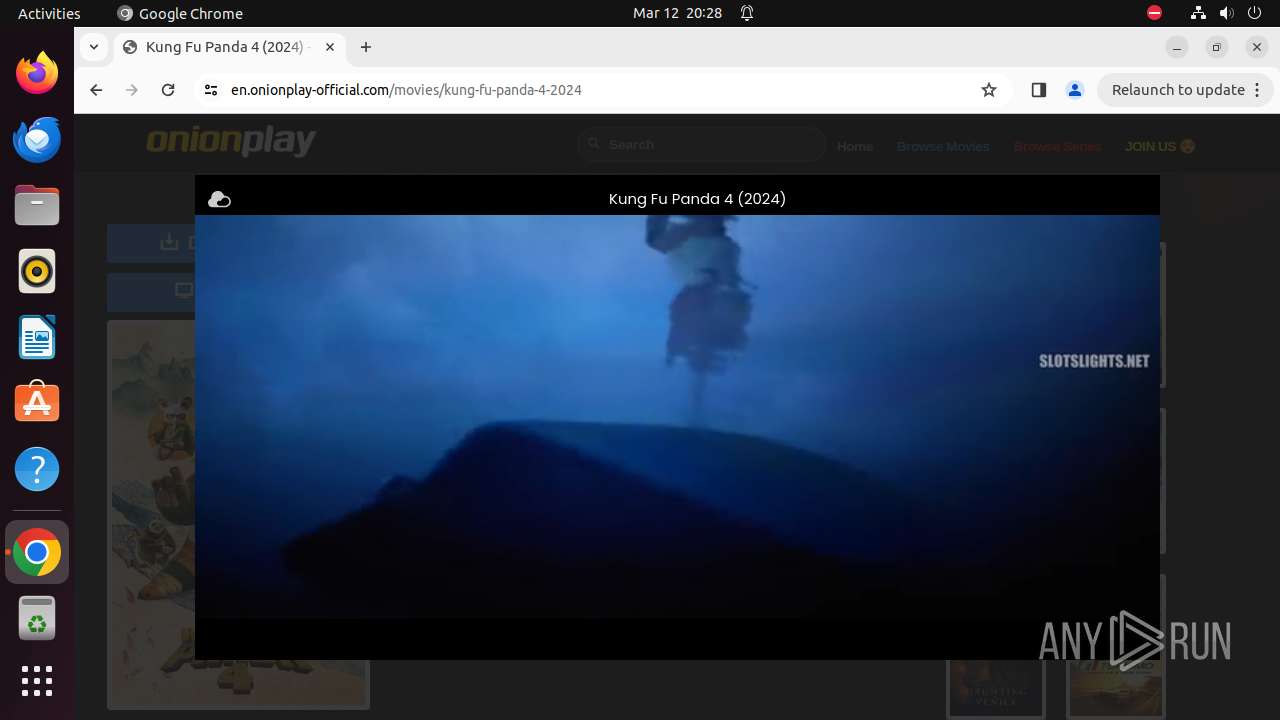The height and width of the screenshot is (720, 1280).
Task: Open the network status icon in the top bar
Action: coord(1198,13)
